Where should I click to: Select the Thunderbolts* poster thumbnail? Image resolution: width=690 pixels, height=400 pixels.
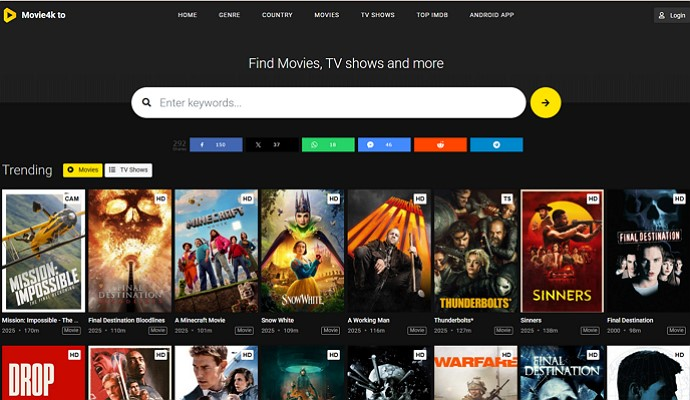click(x=474, y=250)
